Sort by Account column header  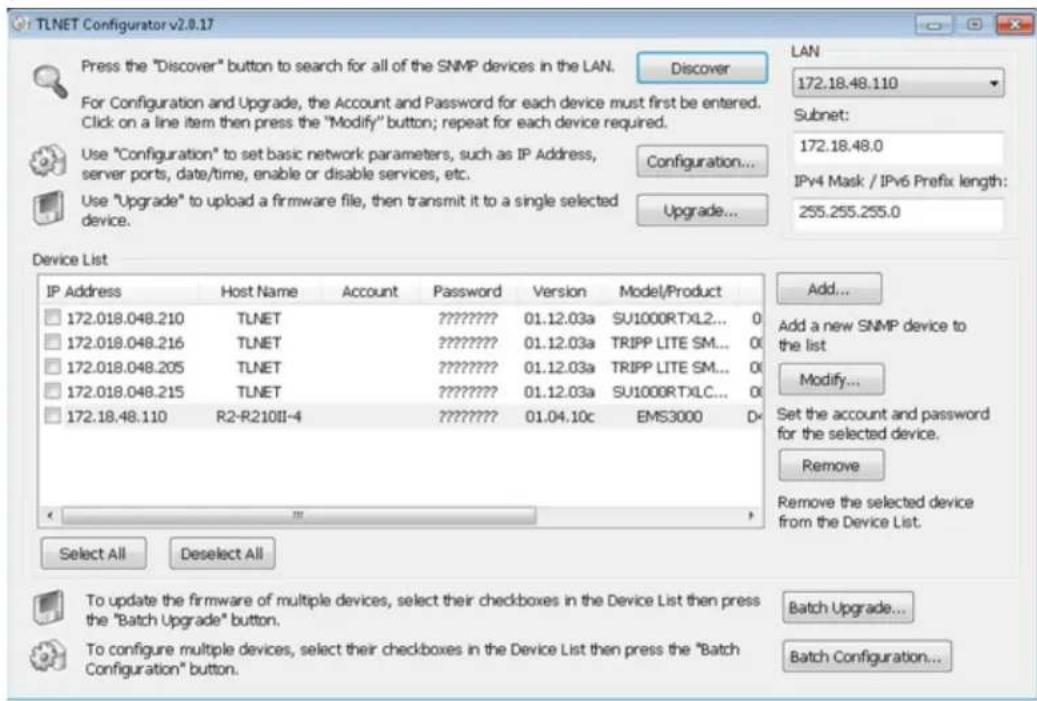point(370,292)
